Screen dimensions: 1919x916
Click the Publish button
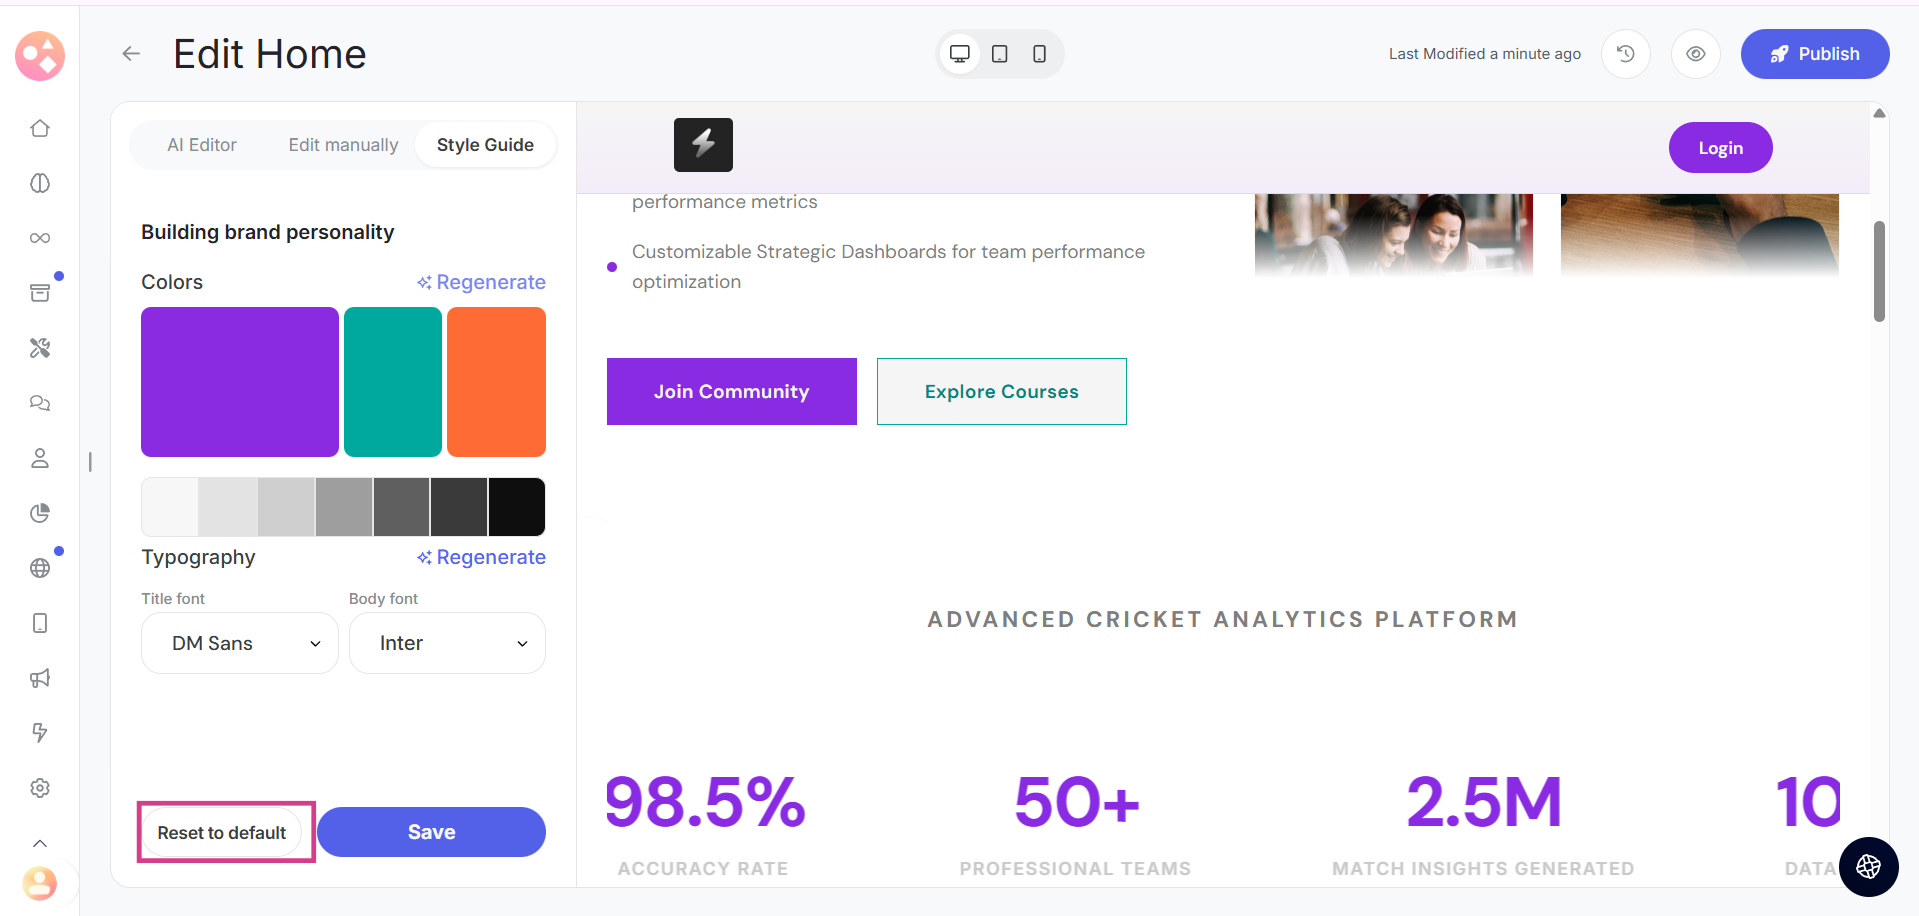tap(1814, 54)
